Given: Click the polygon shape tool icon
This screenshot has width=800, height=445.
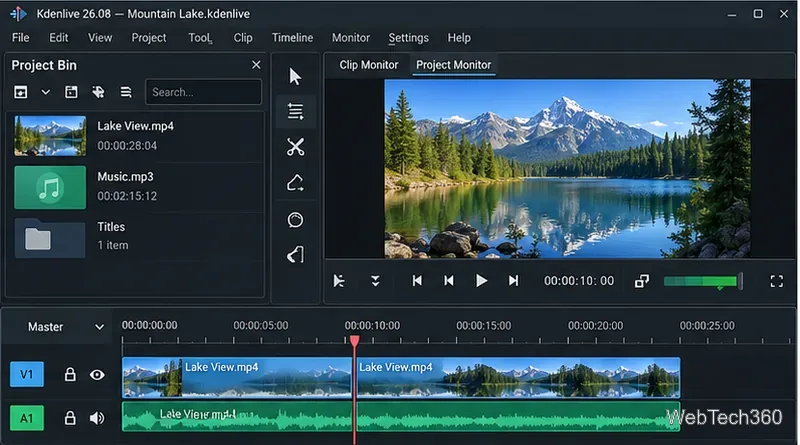Looking at the screenshot, I should click(295, 183).
